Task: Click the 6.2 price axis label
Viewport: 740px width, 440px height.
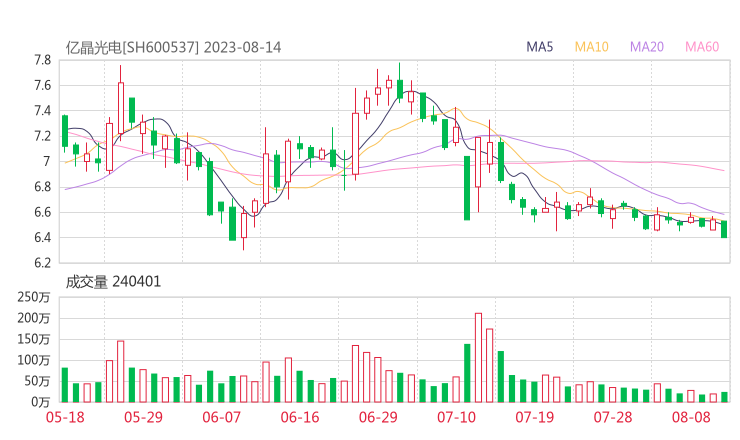Action: [x=42, y=262]
